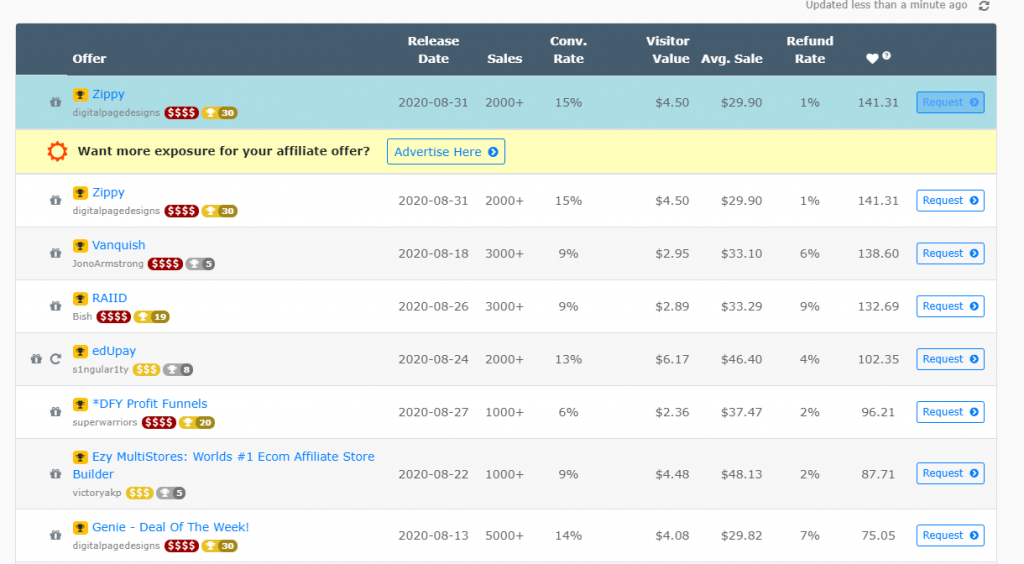Request the highlighted Zippy offer
Image resolution: width=1024 pixels, height=564 pixels.
tap(950, 102)
